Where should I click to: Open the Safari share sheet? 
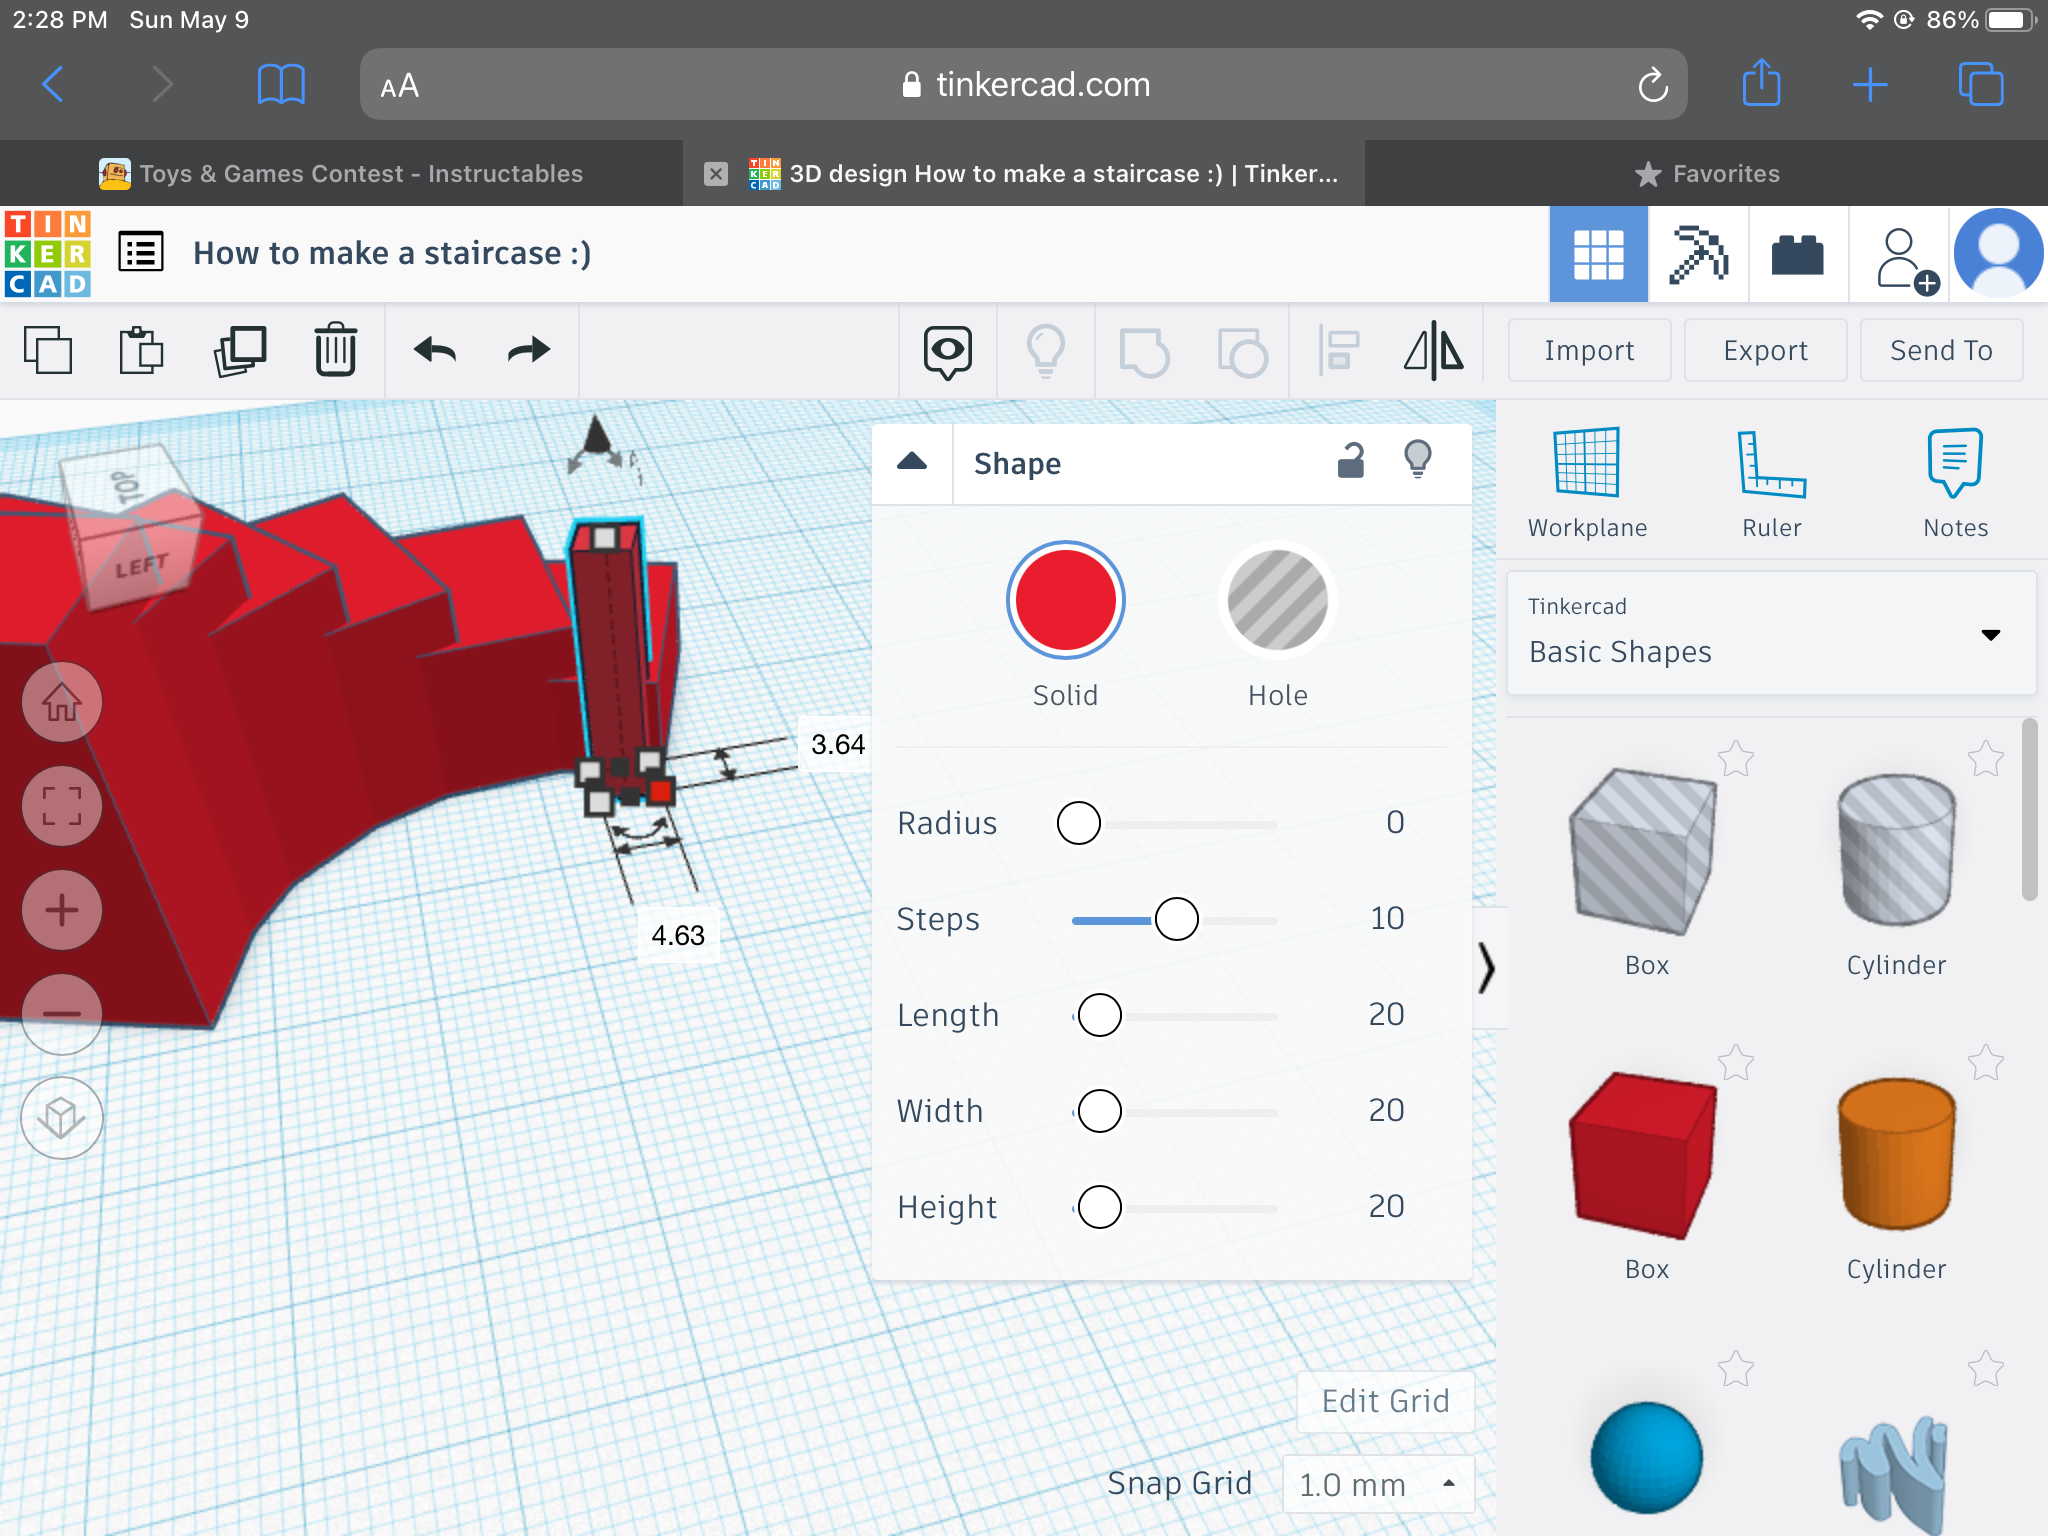click(x=1762, y=82)
